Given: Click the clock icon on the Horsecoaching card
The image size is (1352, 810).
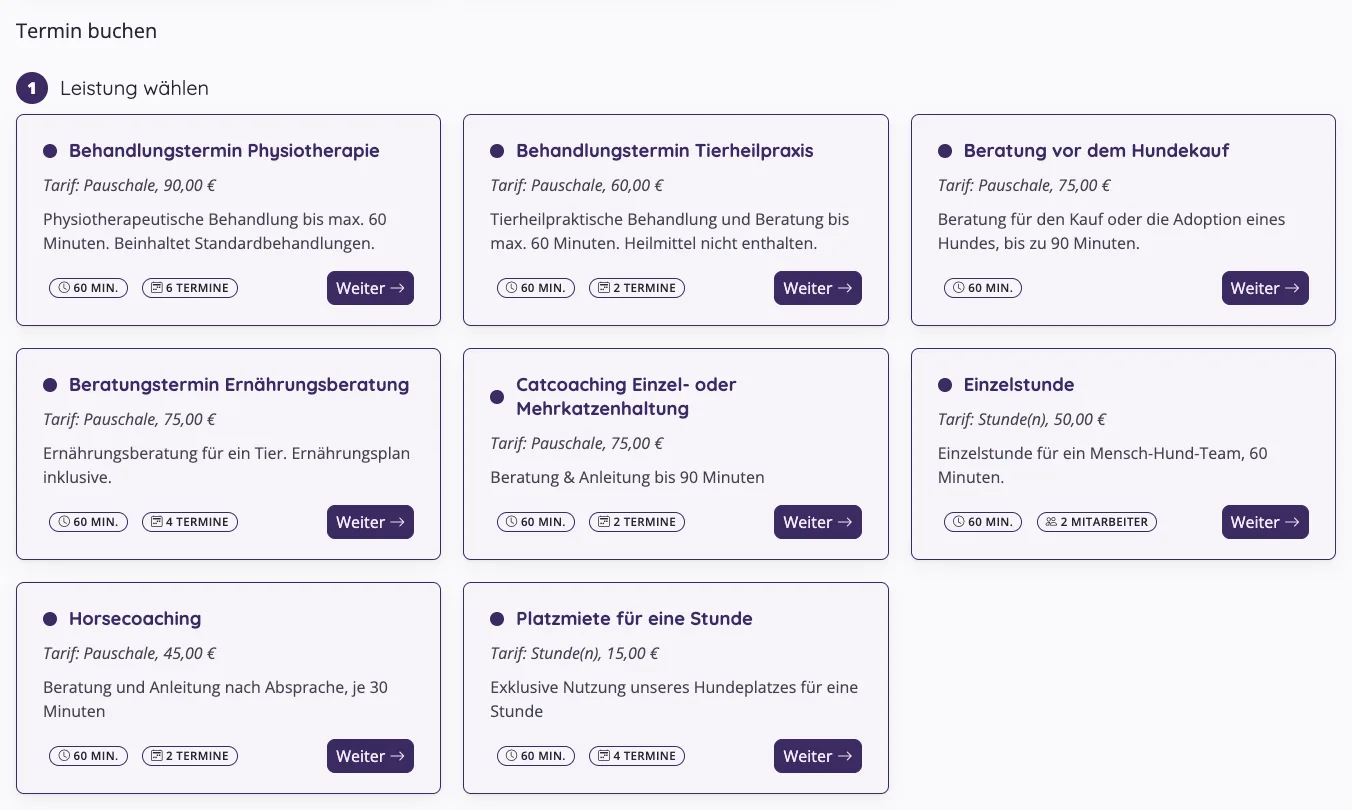Looking at the screenshot, I should click(64, 756).
